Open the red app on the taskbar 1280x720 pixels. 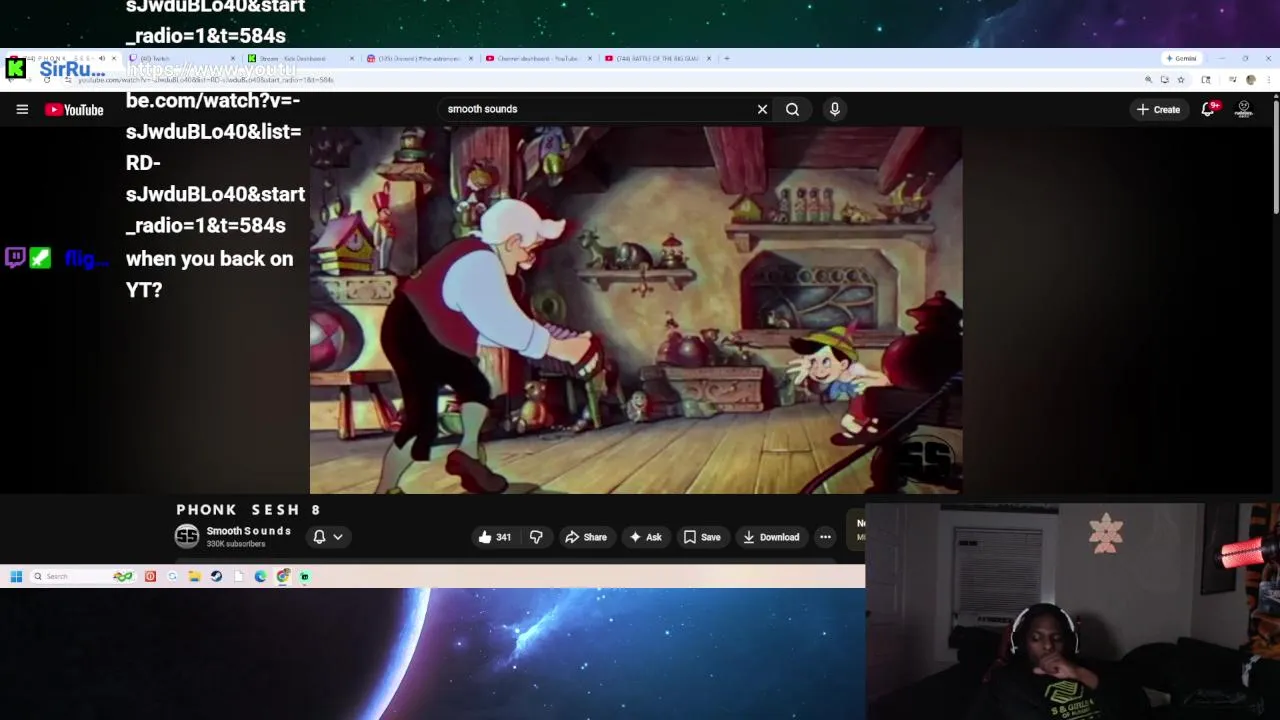(x=150, y=576)
